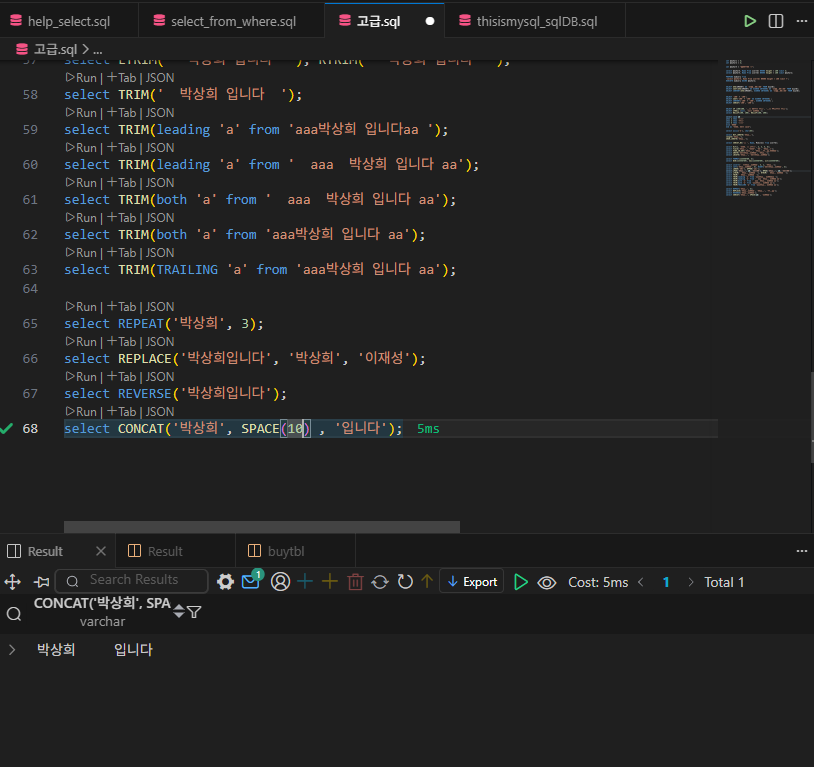This screenshot has width=814, height=767.
Task: Run the SQL file with the play icon
Action: click(750, 21)
